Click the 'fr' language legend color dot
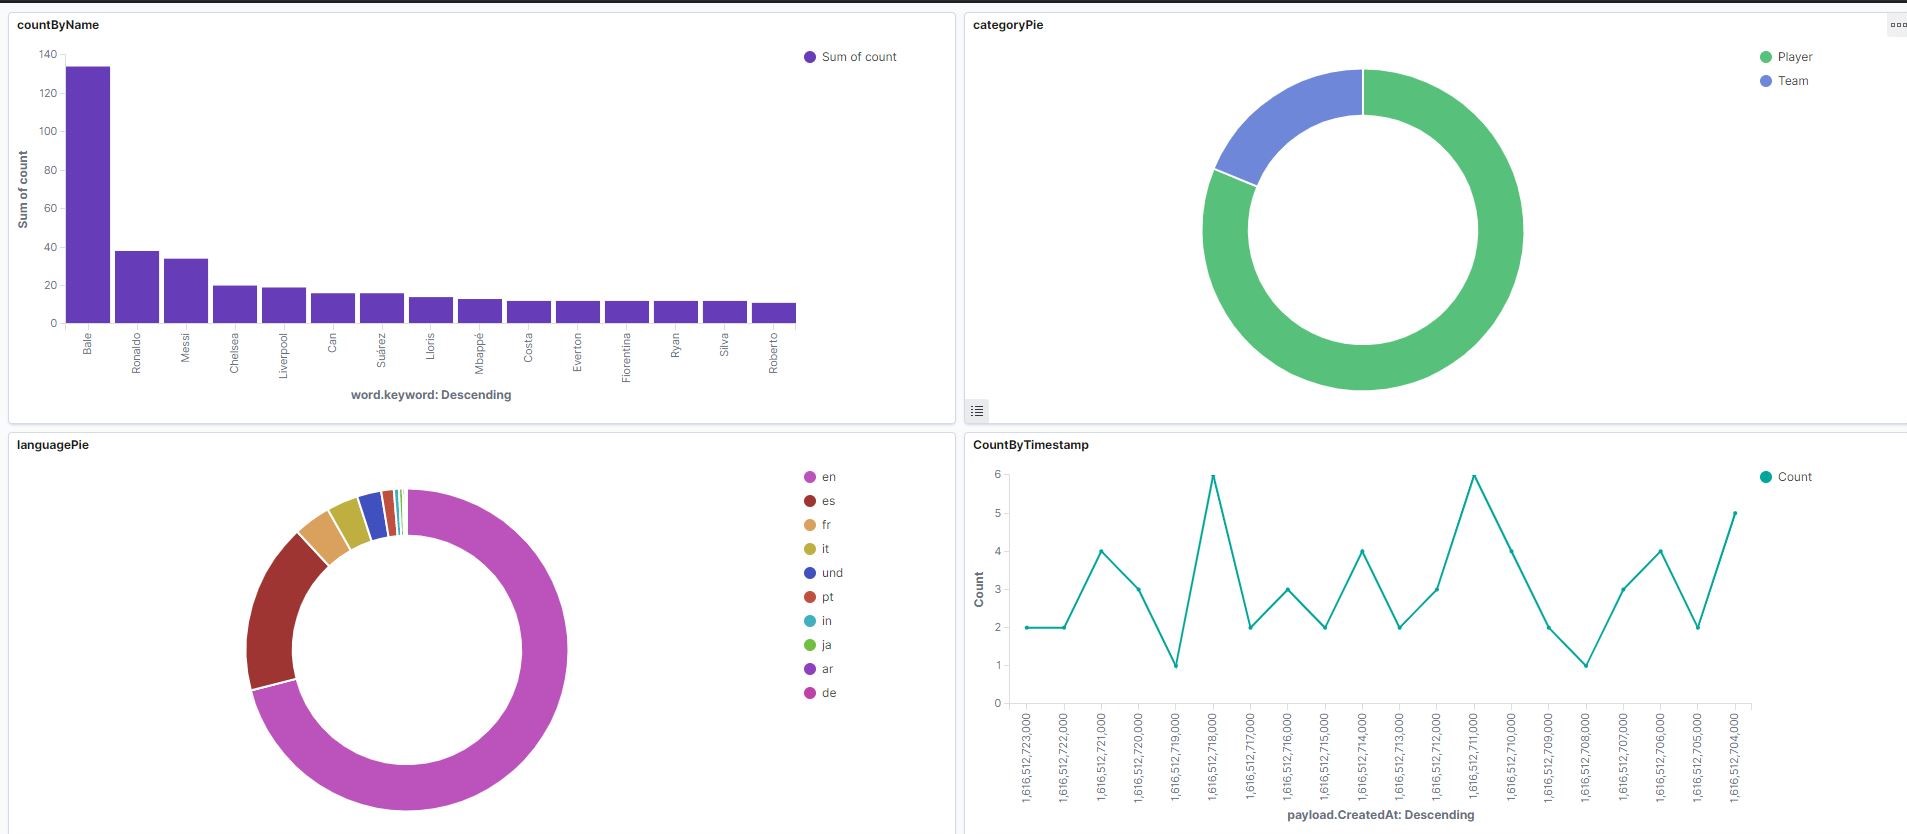 click(810, 525)
